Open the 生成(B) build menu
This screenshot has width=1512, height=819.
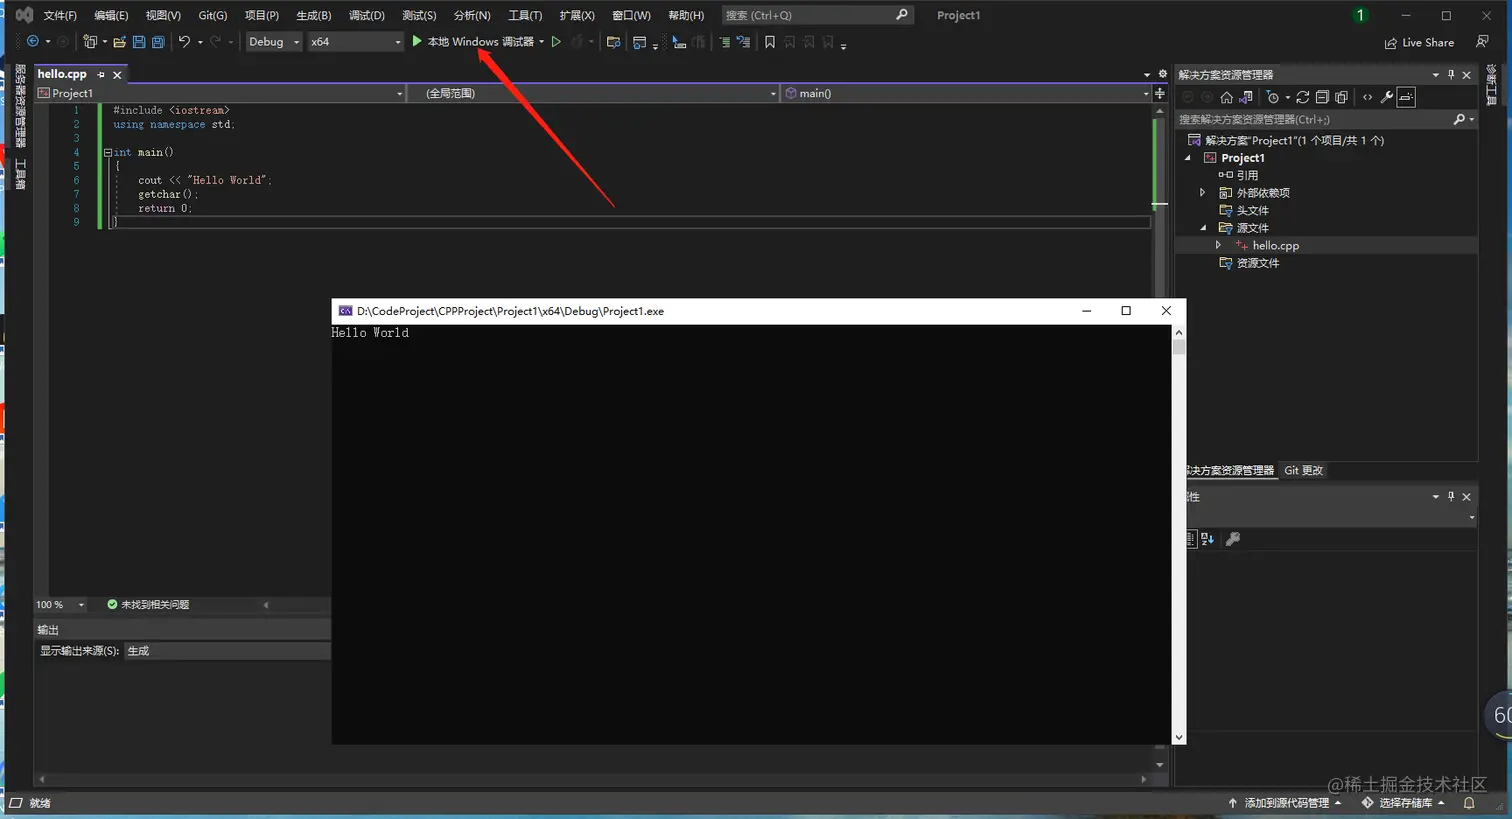click(314, 15)
